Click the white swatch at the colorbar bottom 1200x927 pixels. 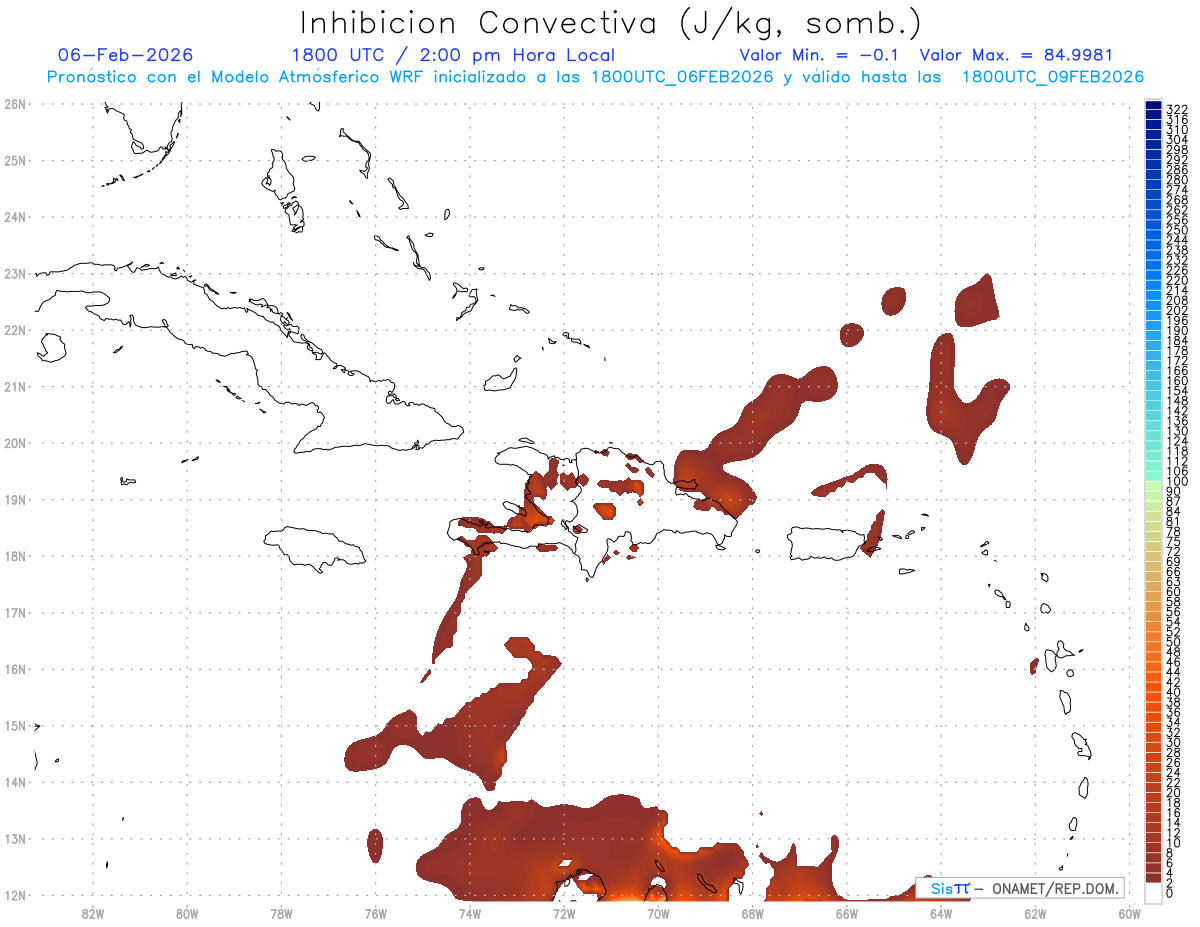(x=1154, y=891)
